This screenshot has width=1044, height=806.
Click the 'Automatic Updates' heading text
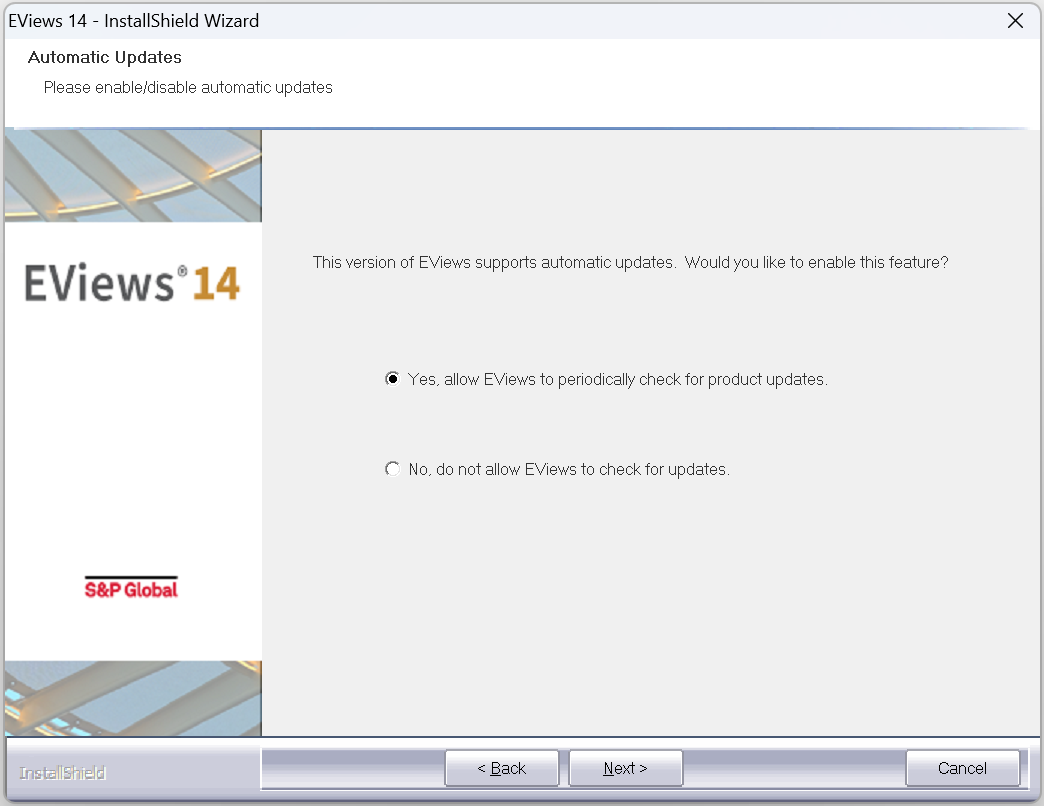click(105, 57)
